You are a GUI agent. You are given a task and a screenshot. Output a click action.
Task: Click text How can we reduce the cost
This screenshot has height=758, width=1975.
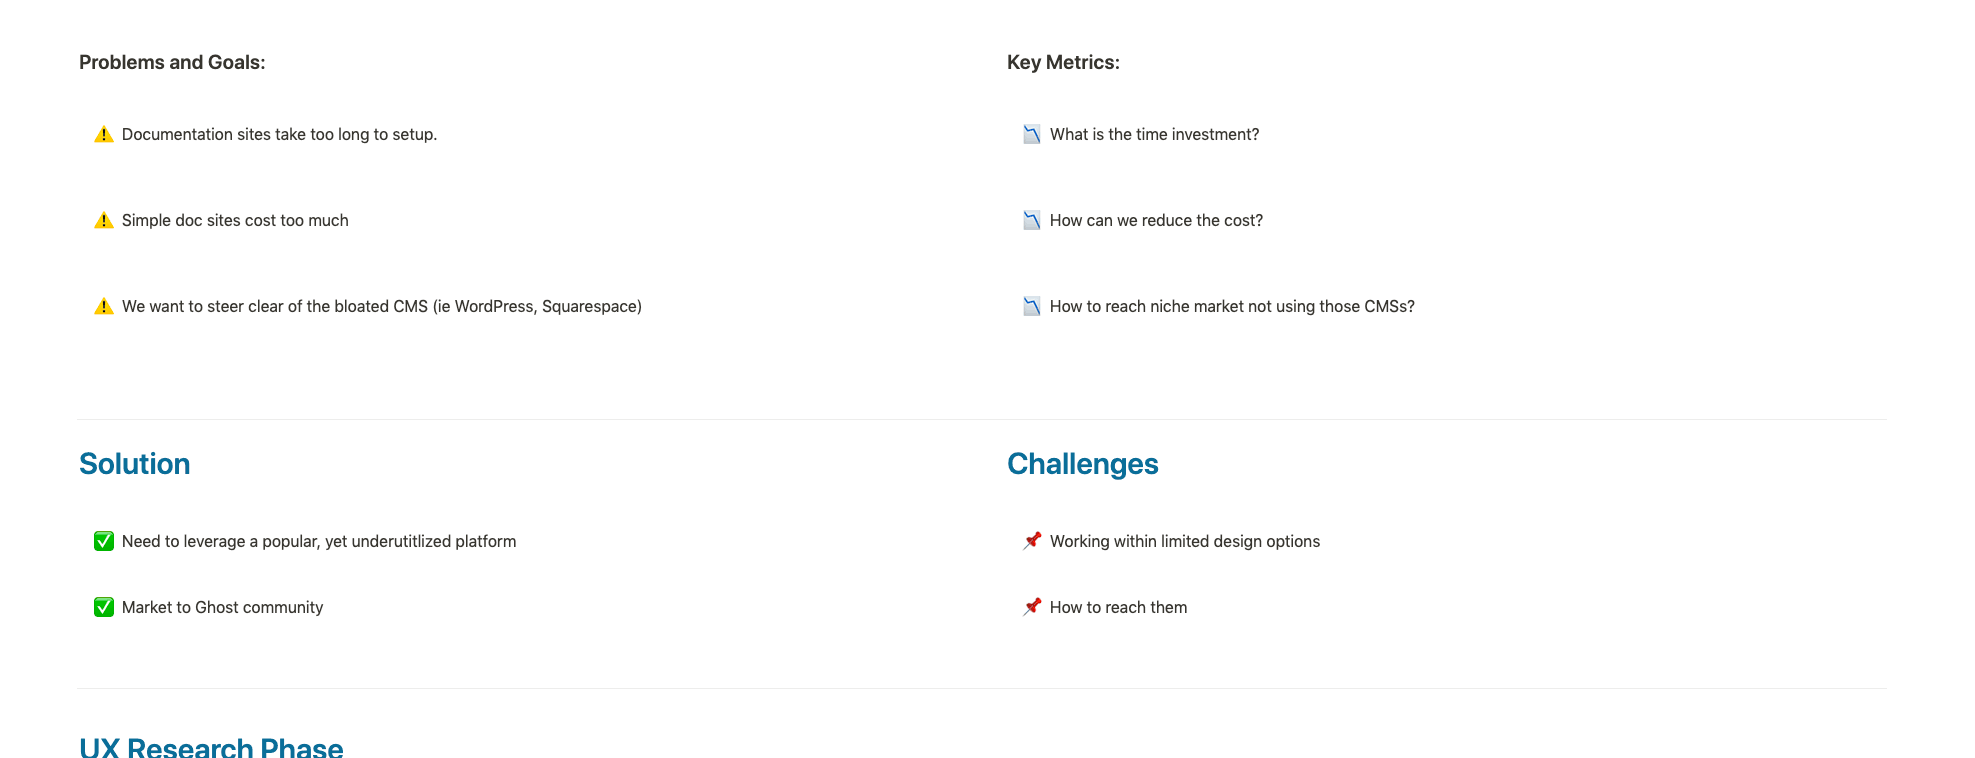click(1156, 220)
